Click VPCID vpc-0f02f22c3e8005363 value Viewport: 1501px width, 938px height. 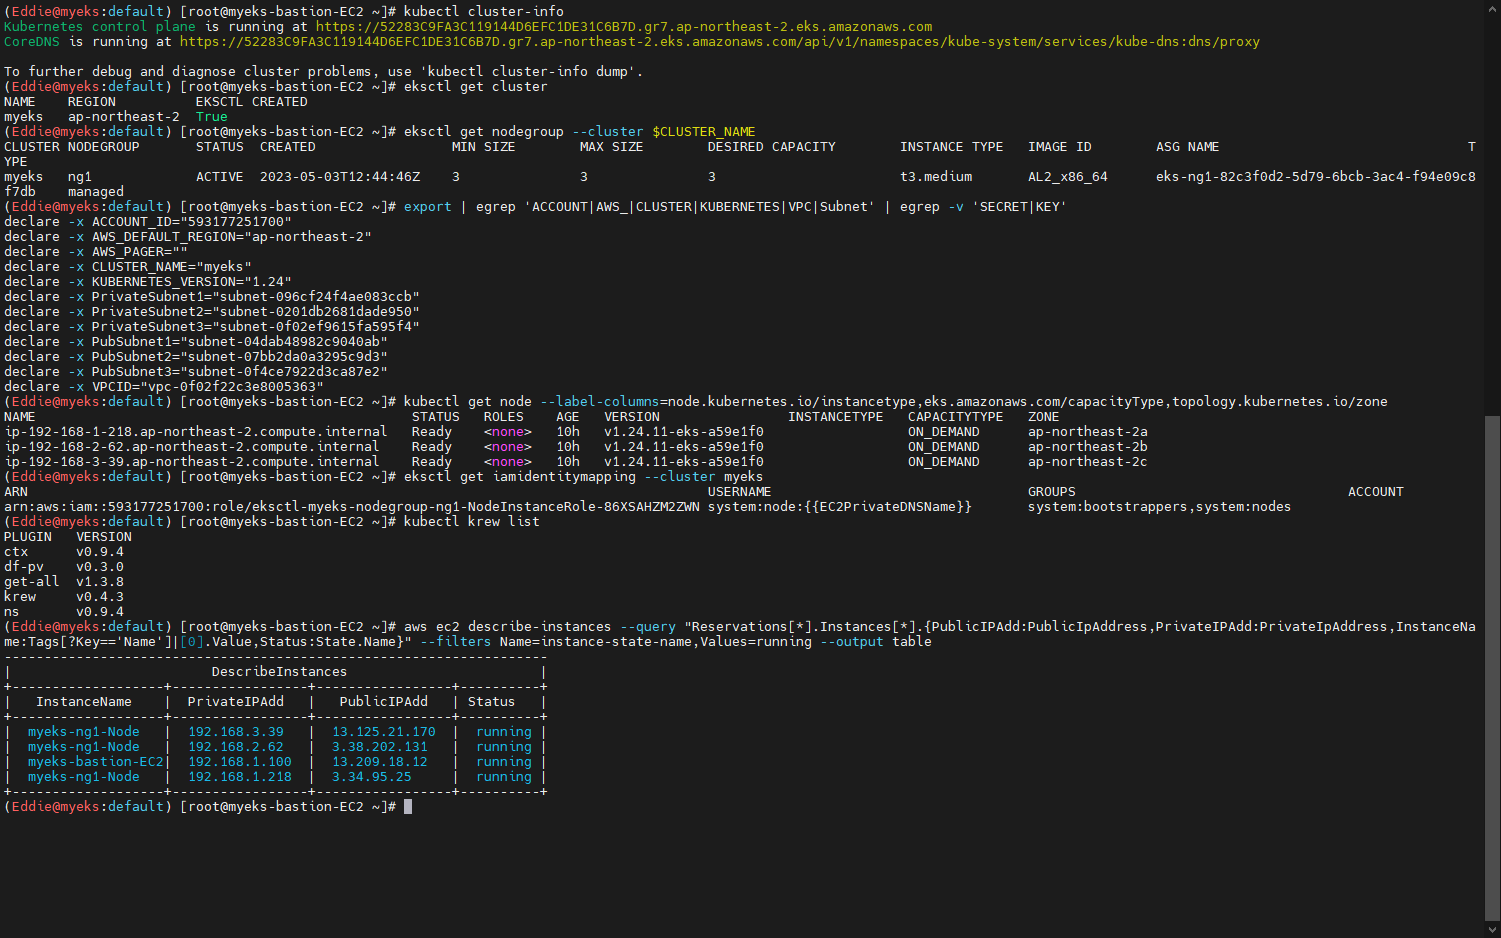pyautogui.click(x=232, y=387)
